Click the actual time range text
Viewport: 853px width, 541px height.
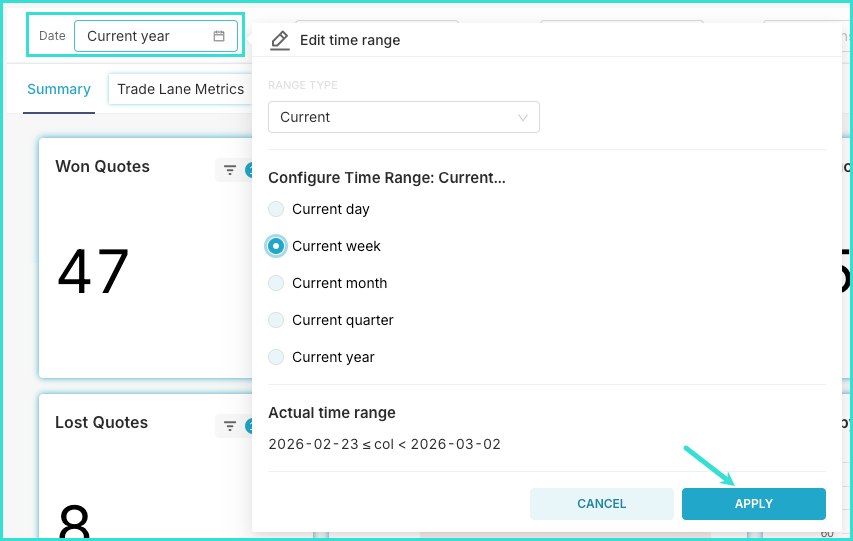tap(384, 444)
